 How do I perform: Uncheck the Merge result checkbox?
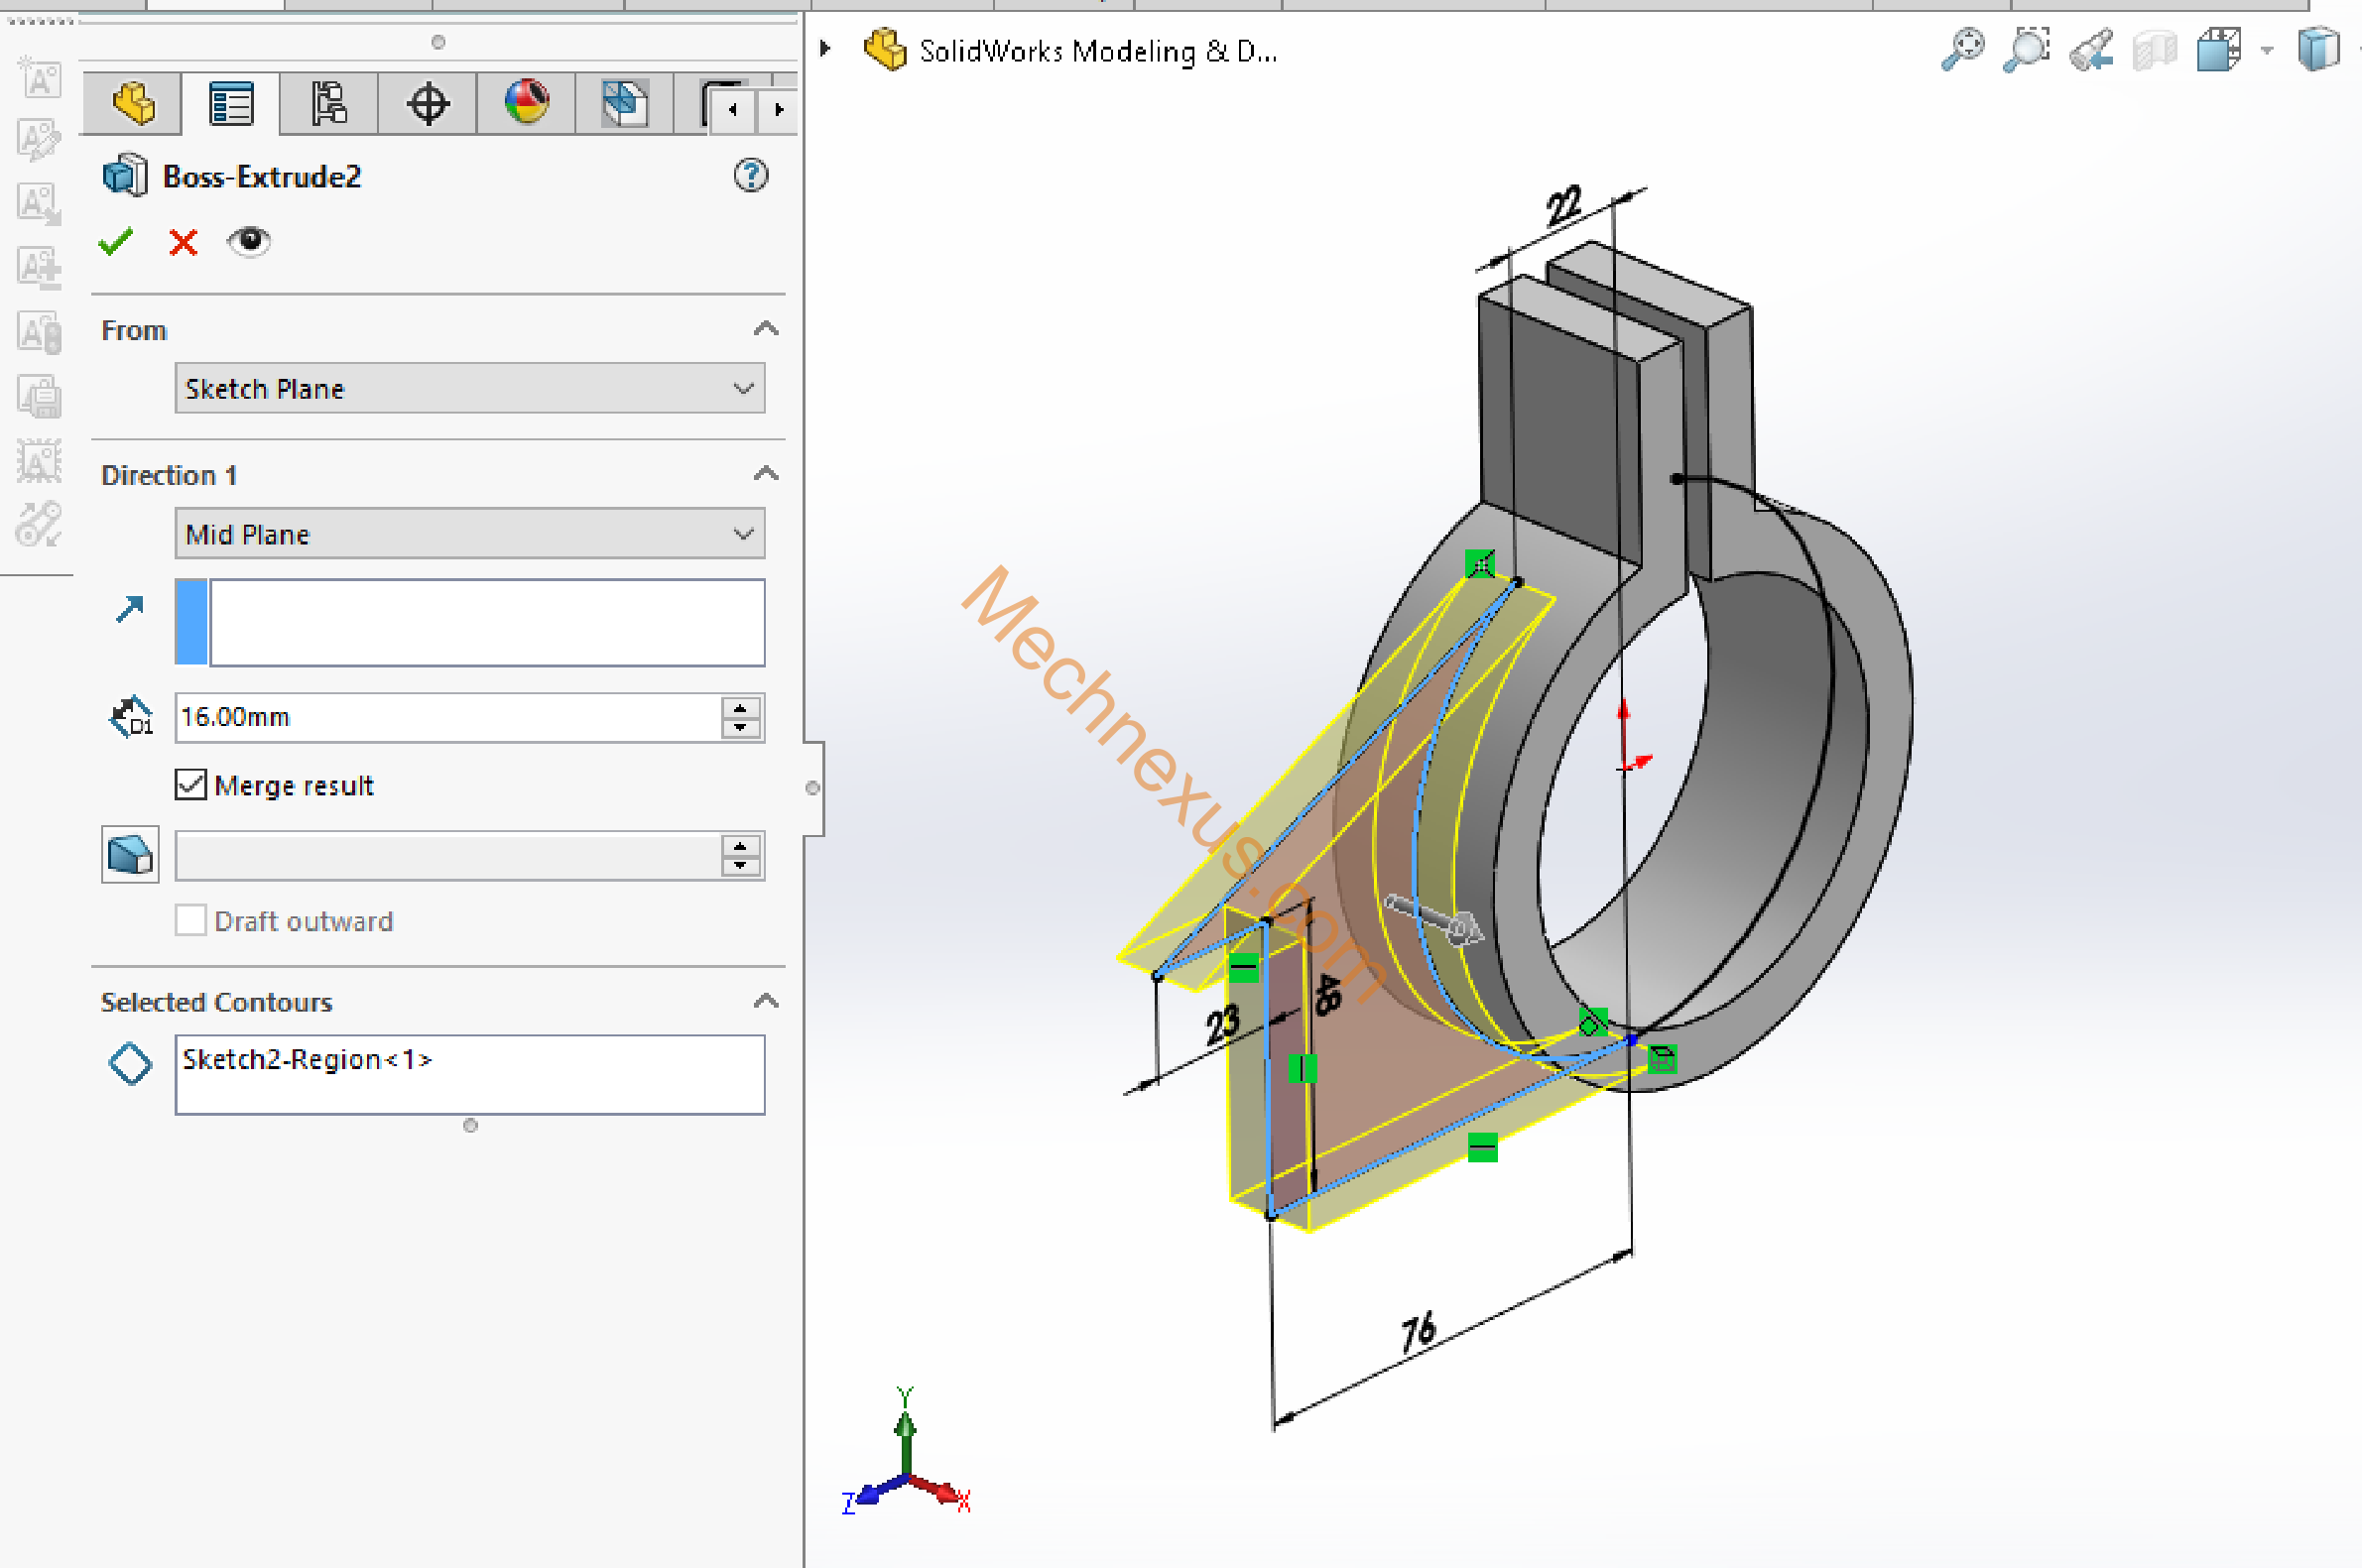190,785
